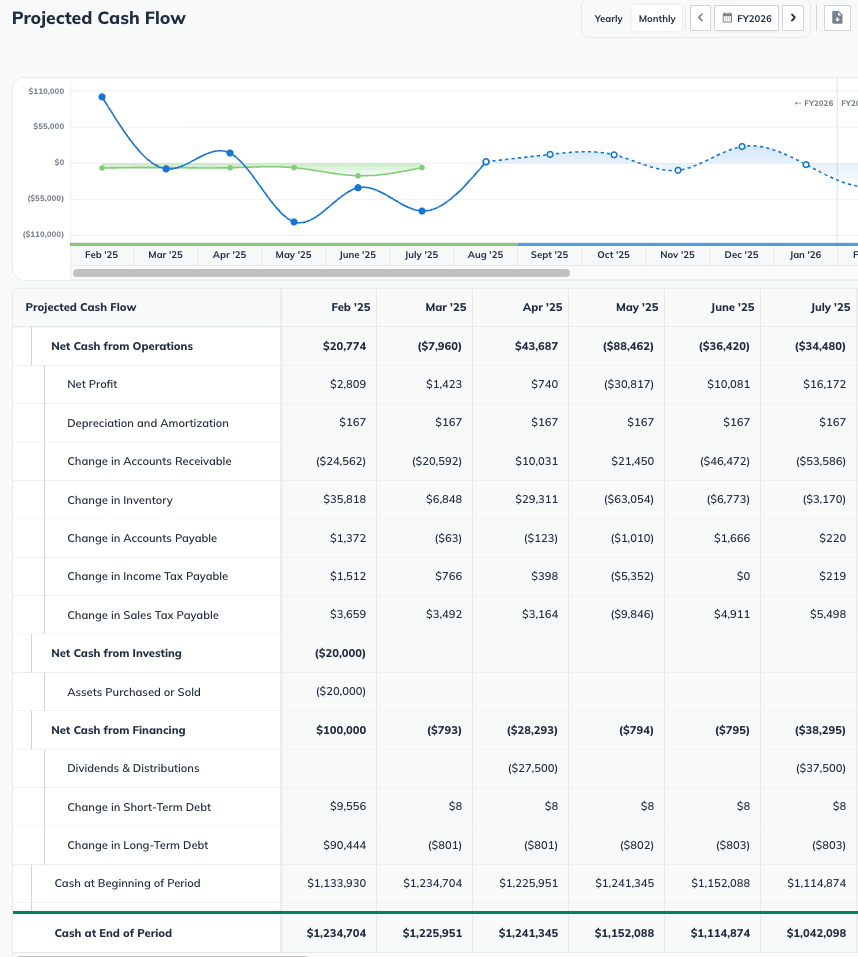Select Assets Purchased or Sold row
This screenshot has width=858, height=957.
pos(134,692)
